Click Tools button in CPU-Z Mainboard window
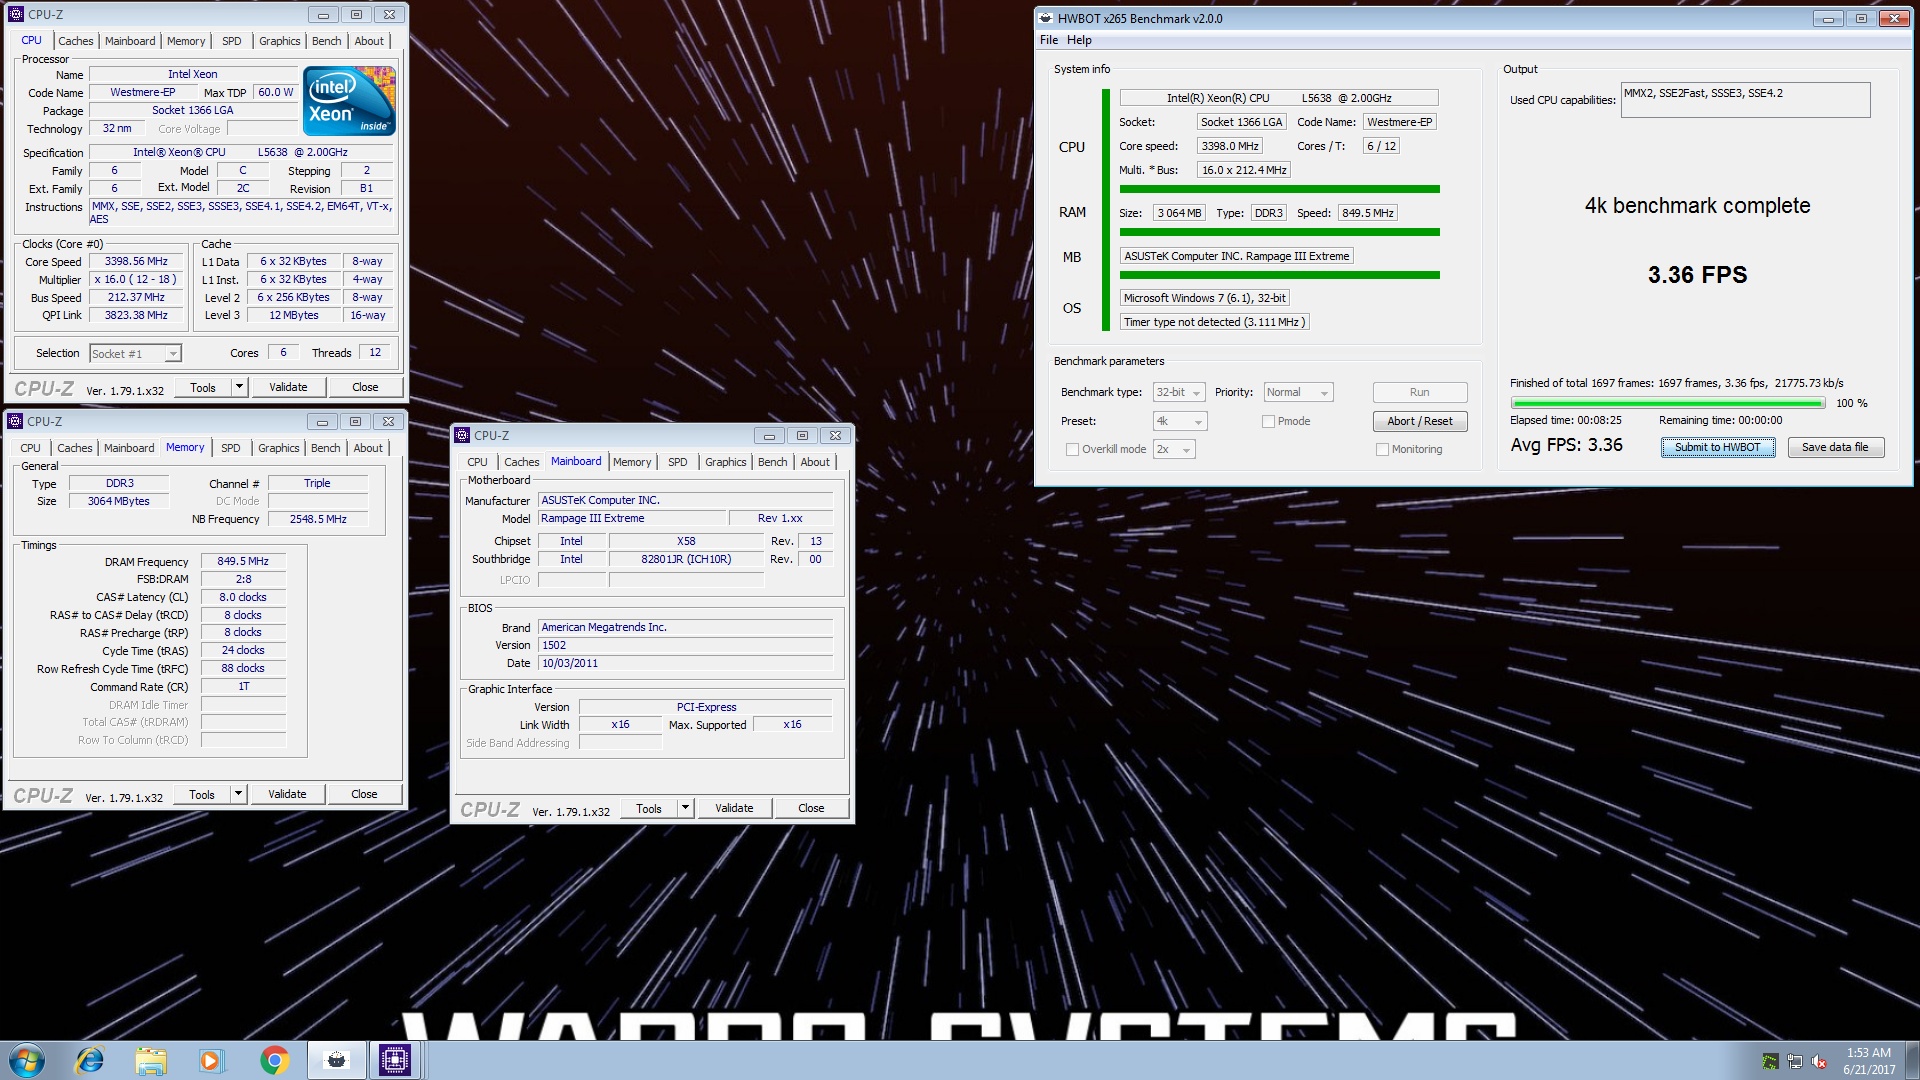This screenshot has width=1920, height=1080. coord(649,808)
